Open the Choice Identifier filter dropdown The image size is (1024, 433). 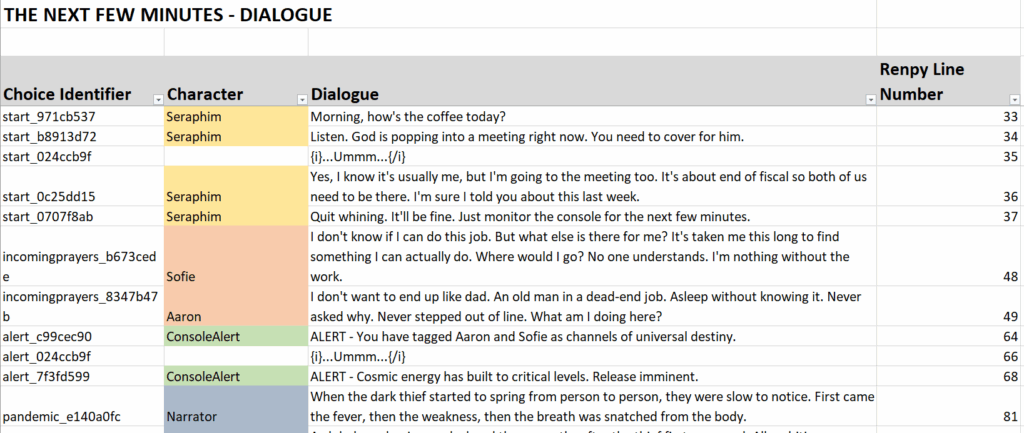click(x=155, y=98)
